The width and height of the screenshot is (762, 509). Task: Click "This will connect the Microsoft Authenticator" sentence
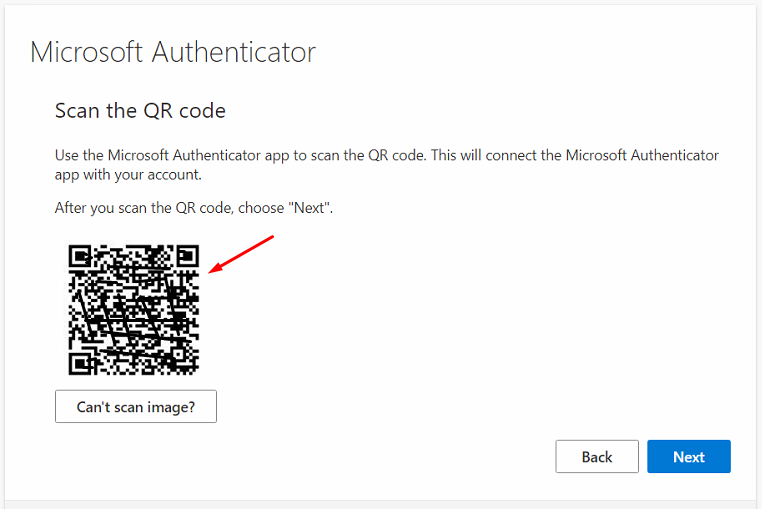click(x=574, y=155)
